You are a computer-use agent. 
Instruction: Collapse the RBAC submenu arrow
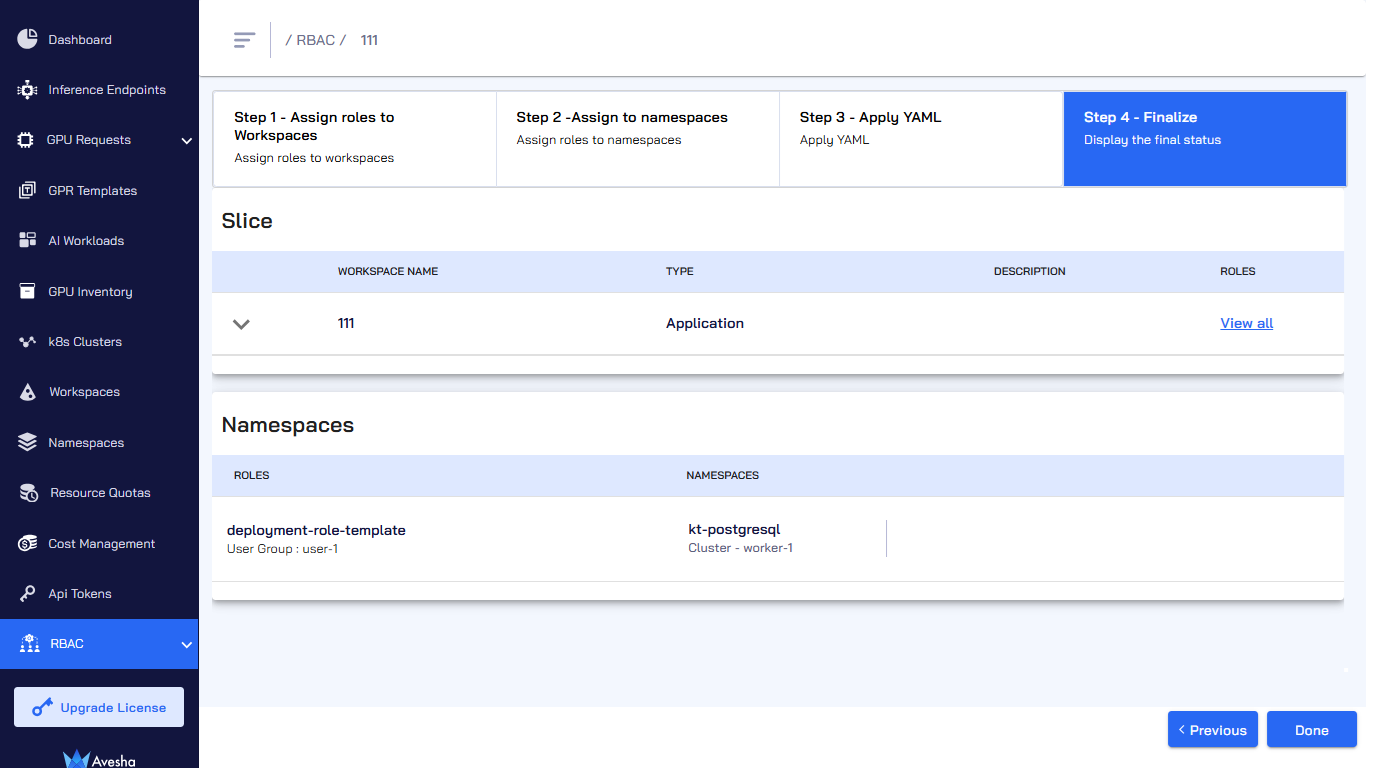coord(186,645)
